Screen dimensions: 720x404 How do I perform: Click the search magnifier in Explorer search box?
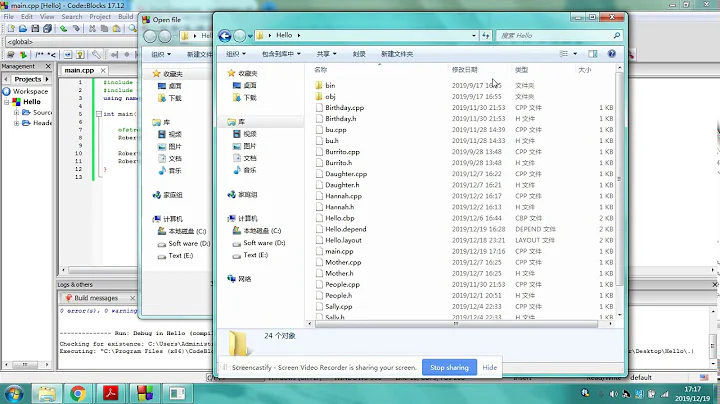pos(617,35)
